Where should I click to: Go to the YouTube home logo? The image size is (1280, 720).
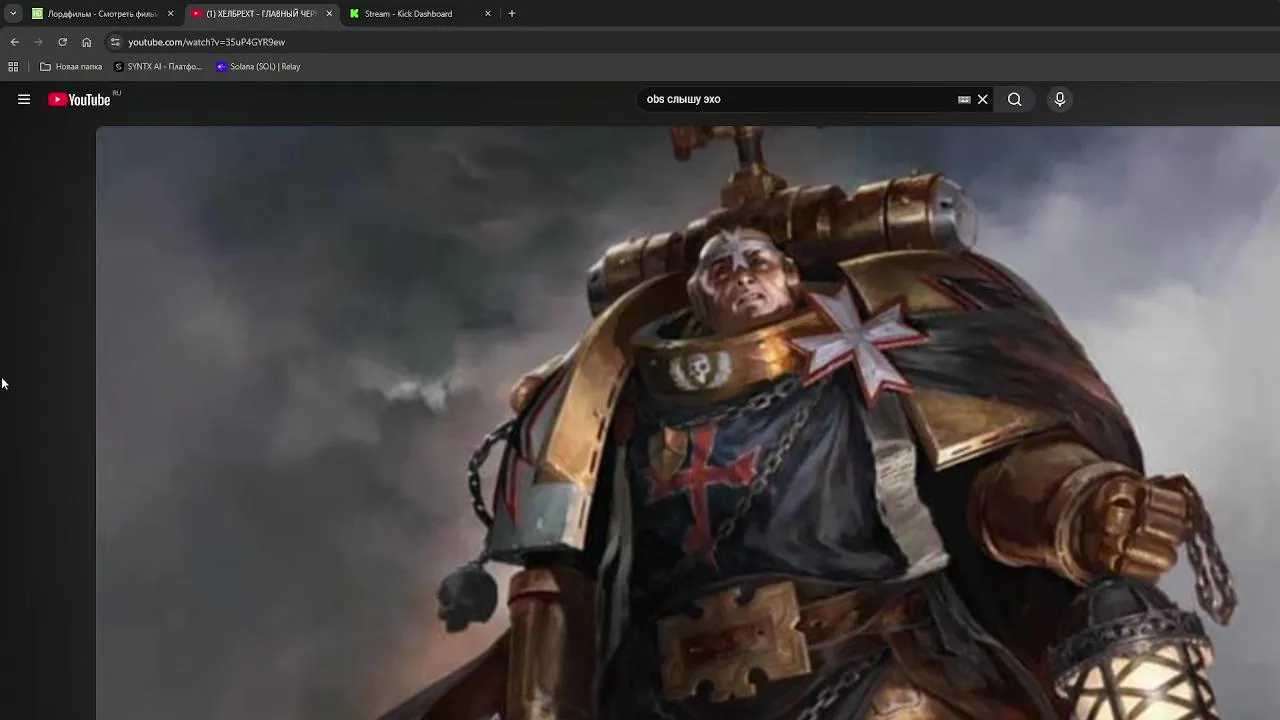[x=79, y=99]
